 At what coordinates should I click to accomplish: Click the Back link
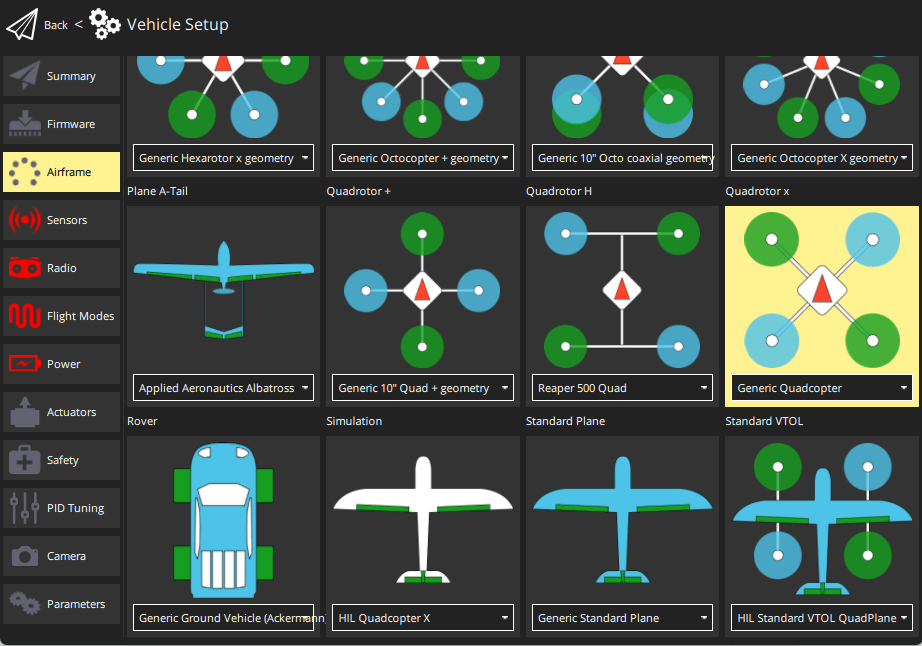(x=55, y=25)
